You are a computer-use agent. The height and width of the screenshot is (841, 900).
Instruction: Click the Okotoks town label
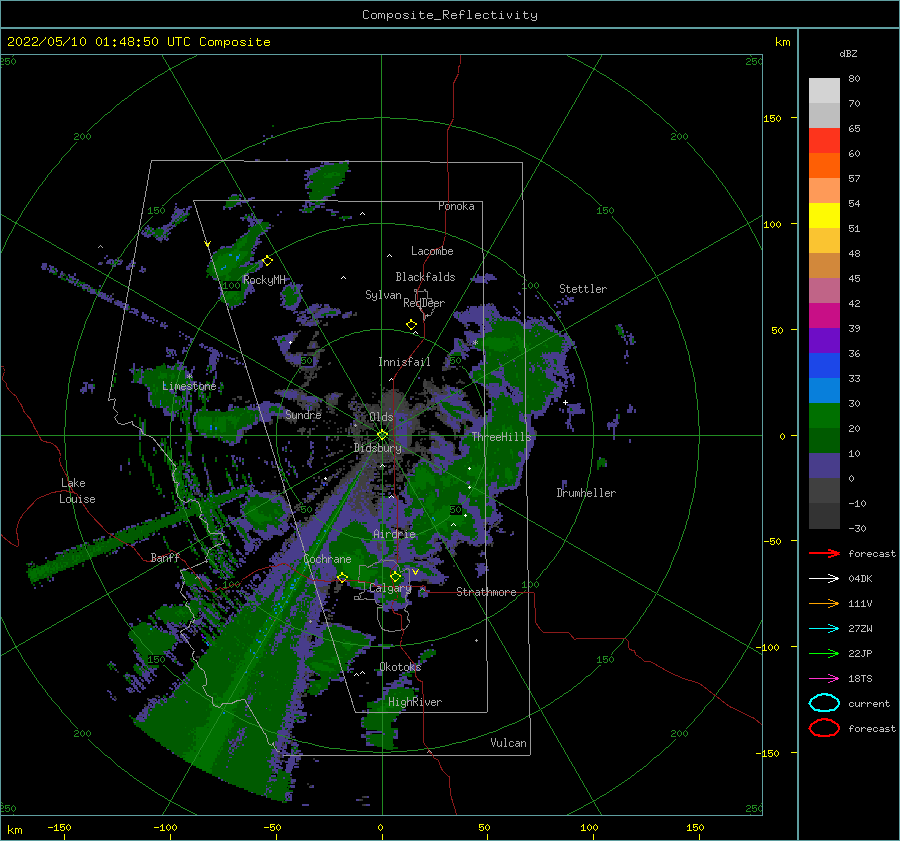pyautogui.click(x=400, y=667)
